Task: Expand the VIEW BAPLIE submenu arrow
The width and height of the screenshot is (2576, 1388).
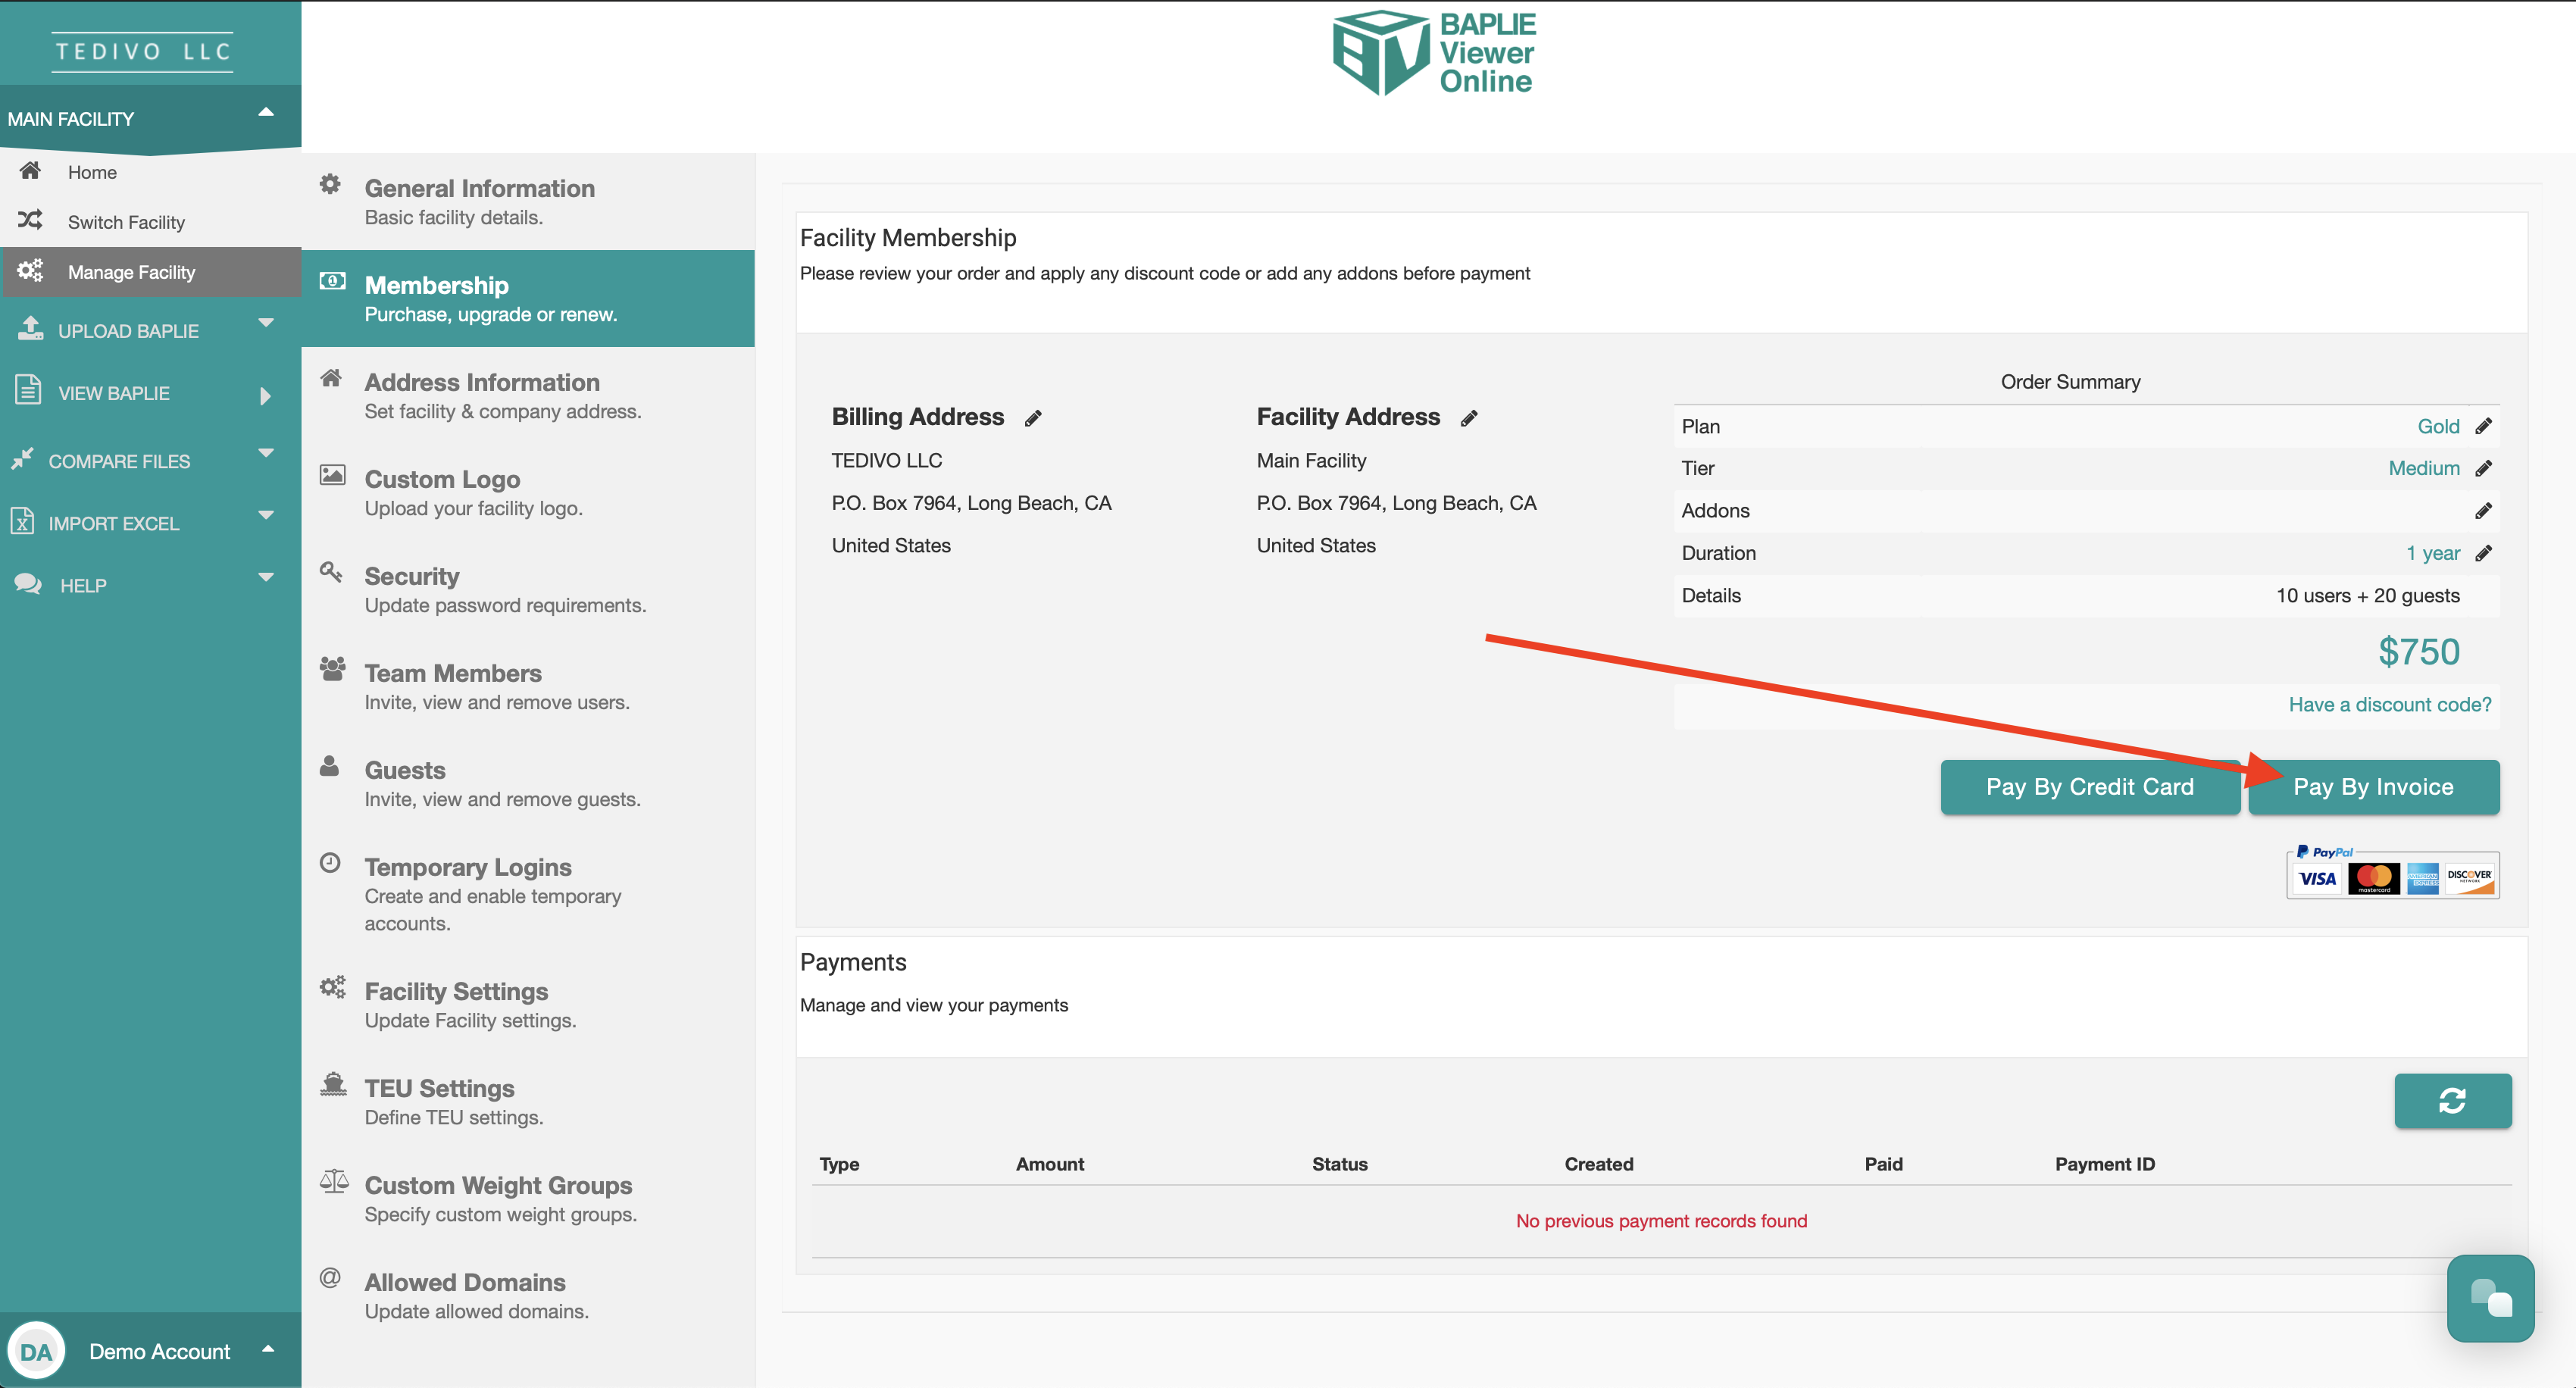Action: (265, 395)
